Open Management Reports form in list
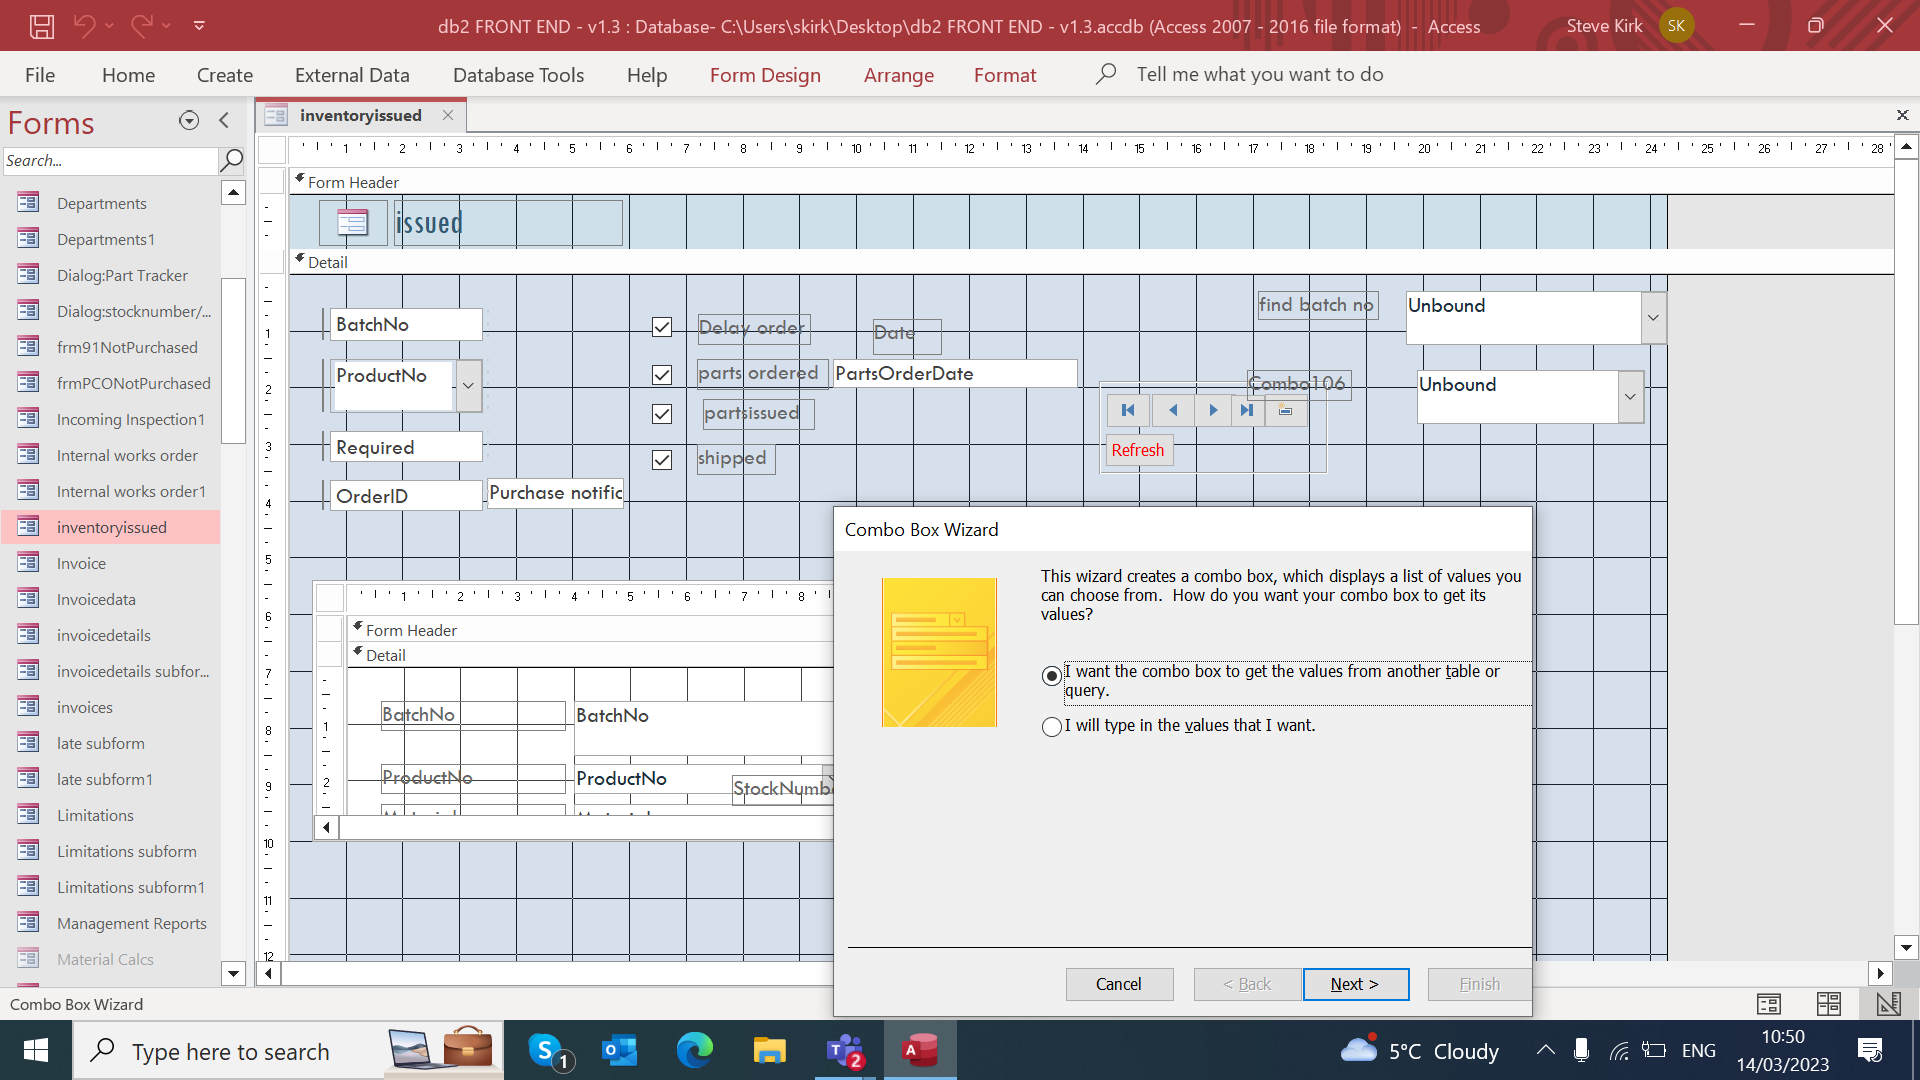This screenshot has width=1920, height=1080. pos(131,923)
